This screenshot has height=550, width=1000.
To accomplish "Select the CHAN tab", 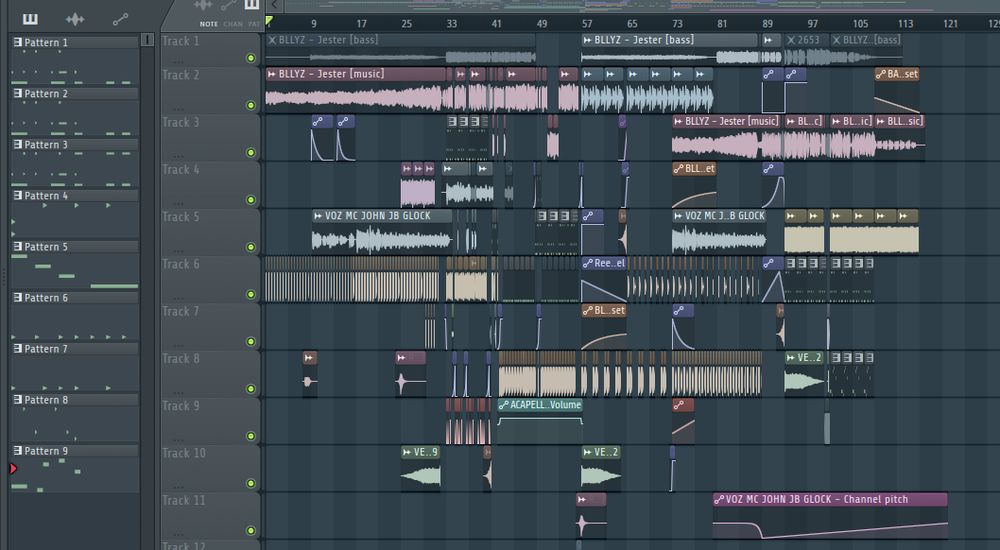I will pyautogui.click(x=233, y=24).
